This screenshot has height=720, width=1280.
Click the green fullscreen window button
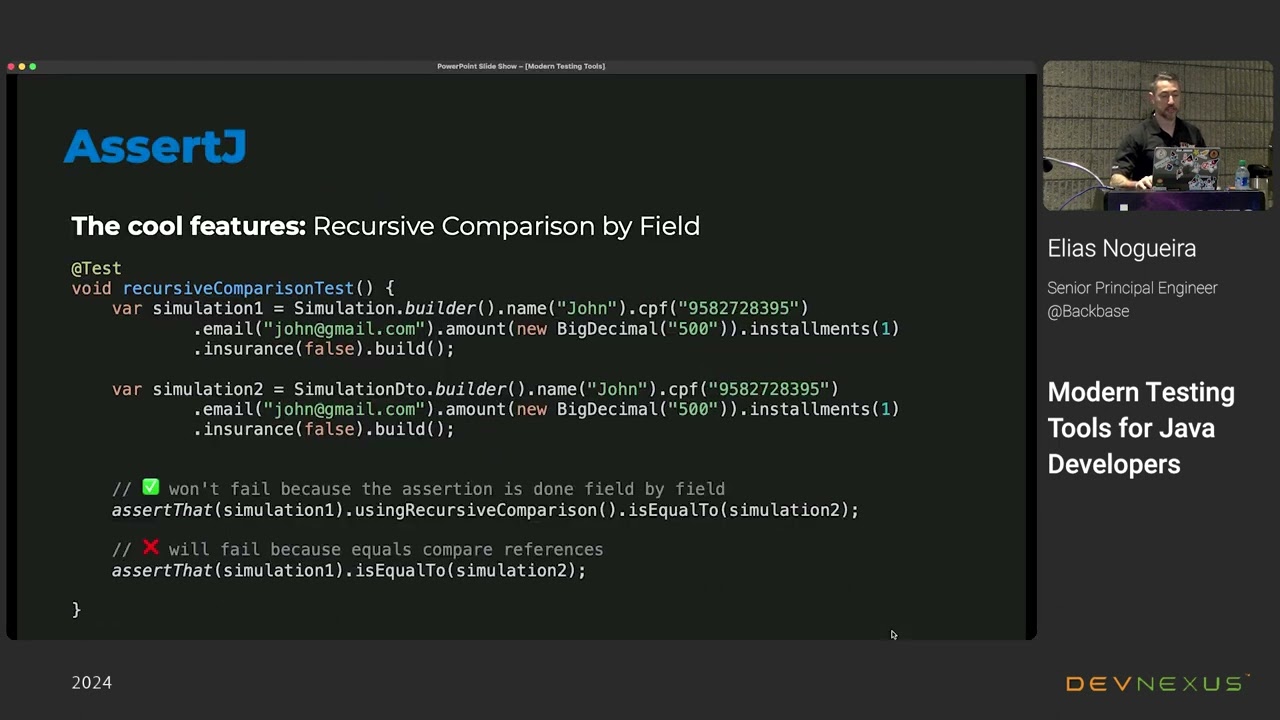(33, 66)
